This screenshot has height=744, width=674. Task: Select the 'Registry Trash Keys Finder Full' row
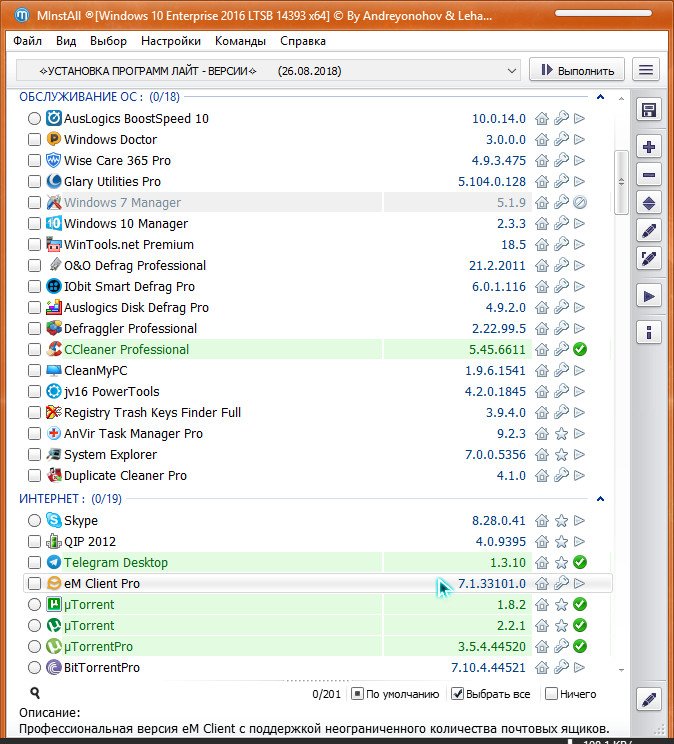[x=318, y=413]
